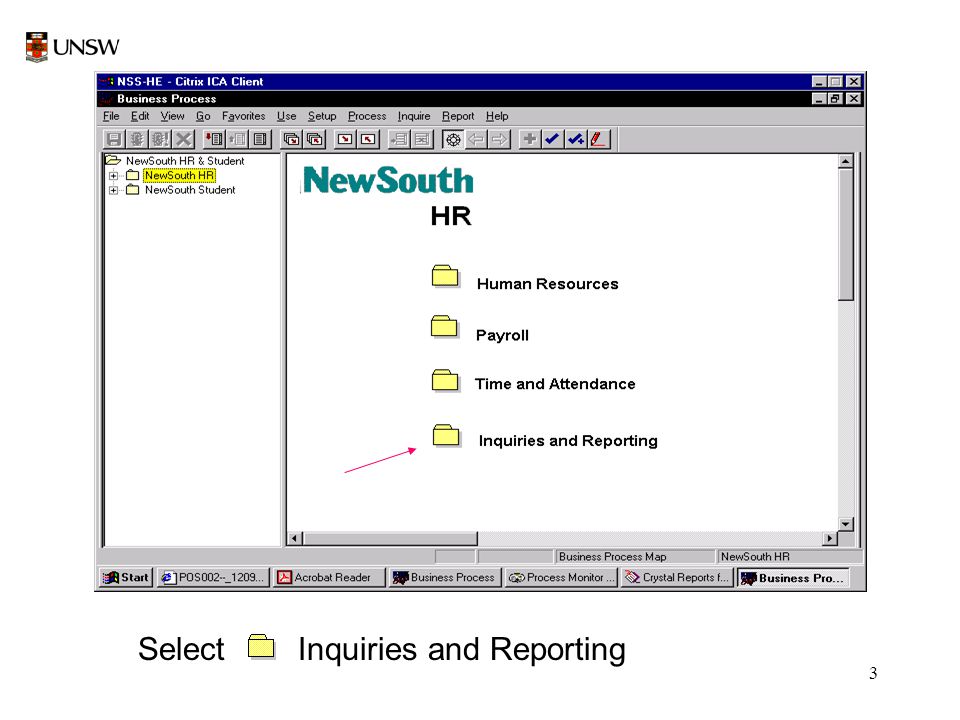Open the Use menu

[x=287, y=116]
